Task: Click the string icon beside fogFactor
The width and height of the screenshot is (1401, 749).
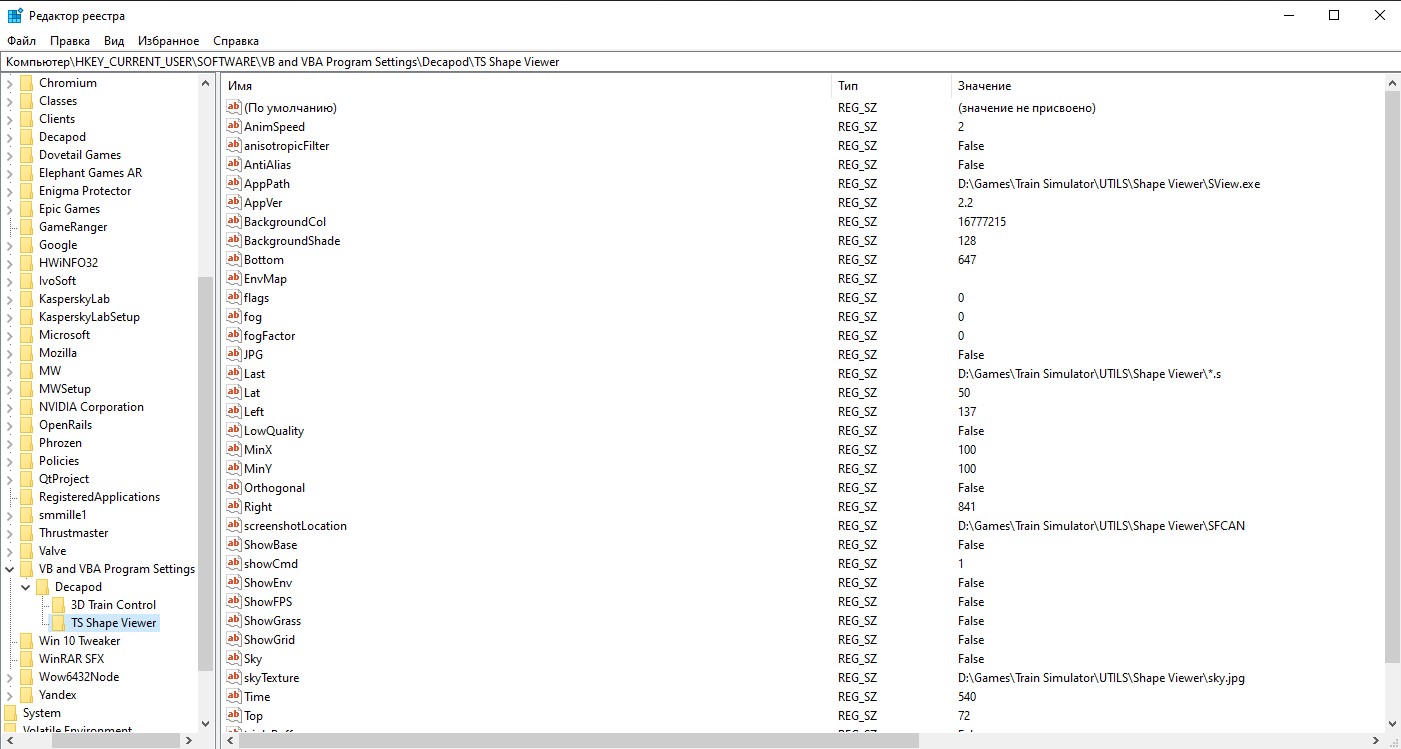Action: 234,336
